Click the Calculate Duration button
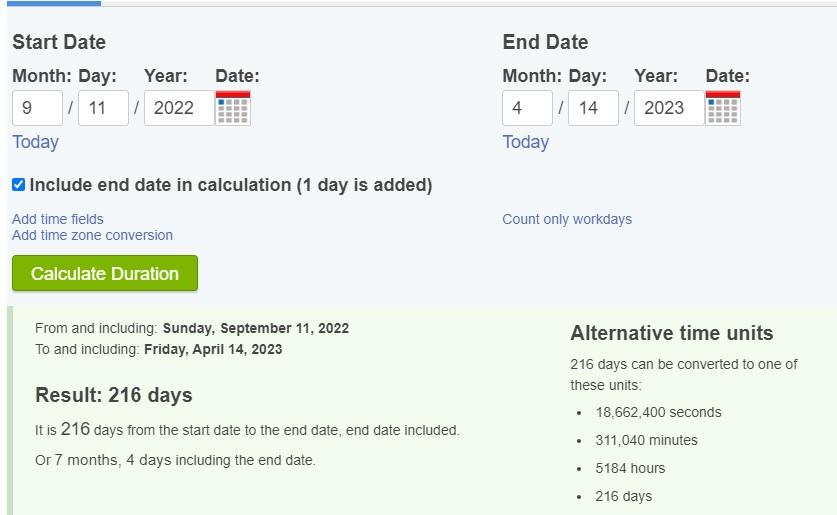 click(105, 273)
